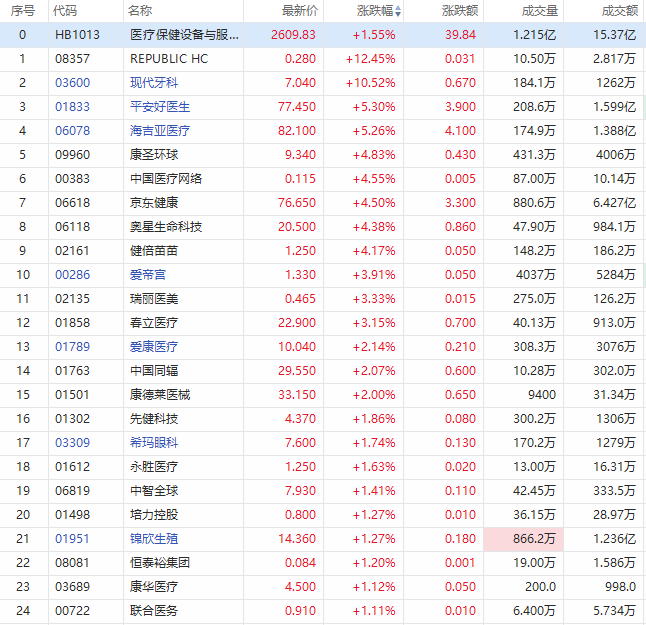Open 平安好医生 stock link

(160, 107)
